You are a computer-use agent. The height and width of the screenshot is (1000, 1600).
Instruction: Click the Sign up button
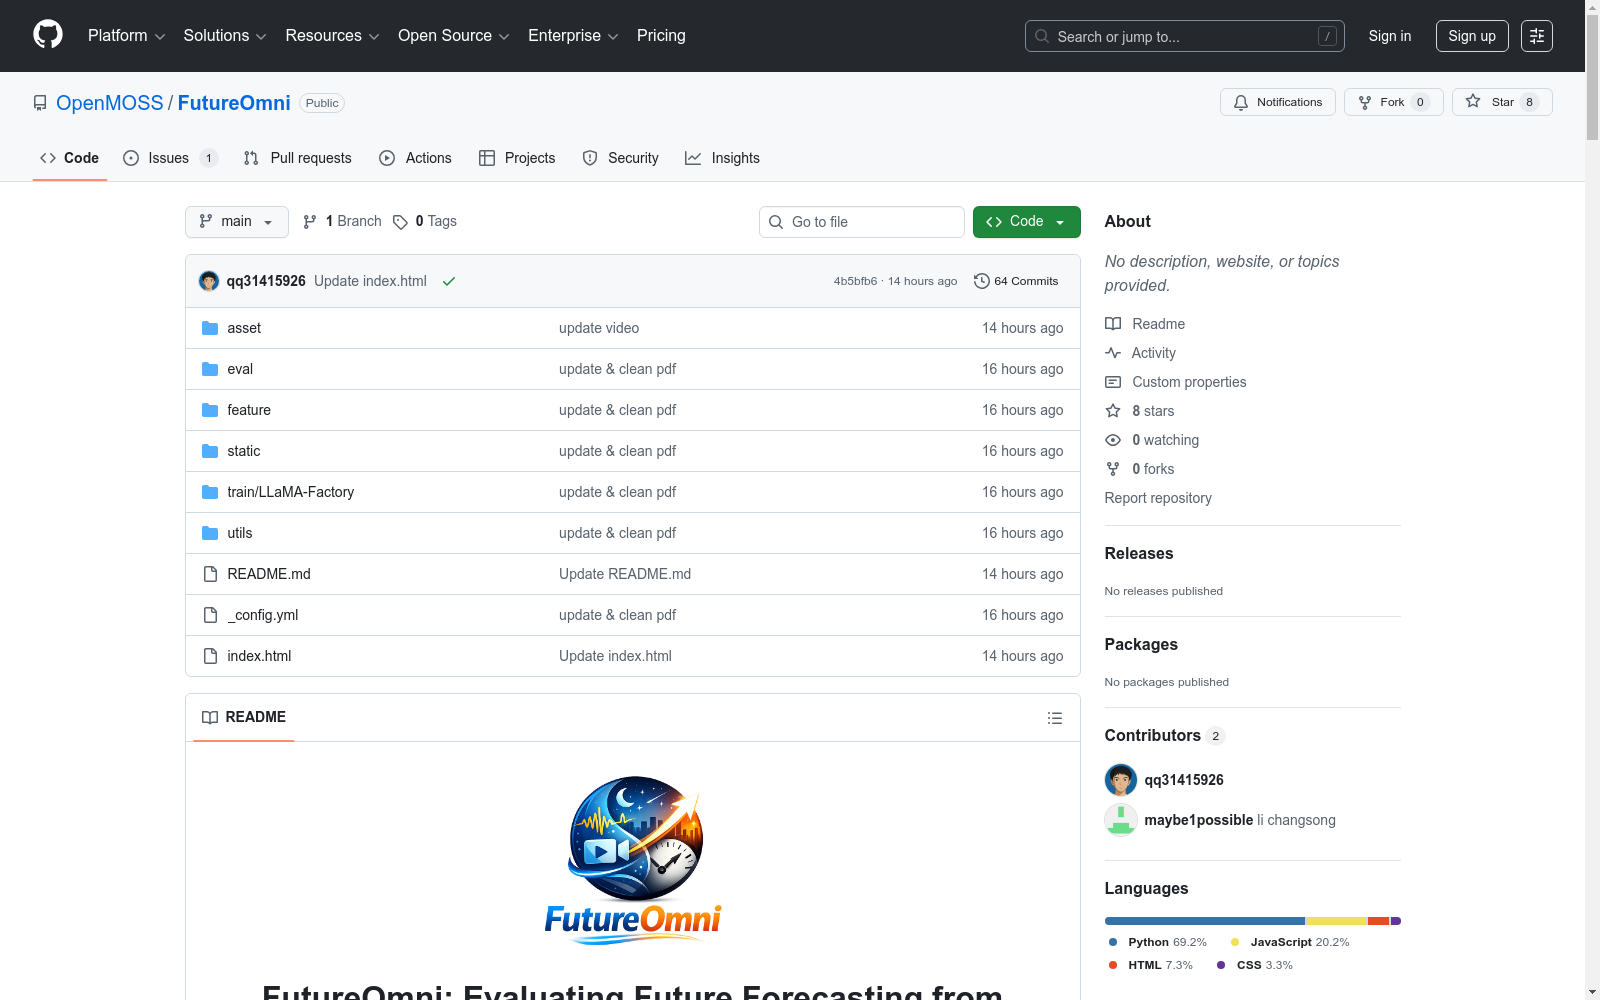tap(1472, 36)
